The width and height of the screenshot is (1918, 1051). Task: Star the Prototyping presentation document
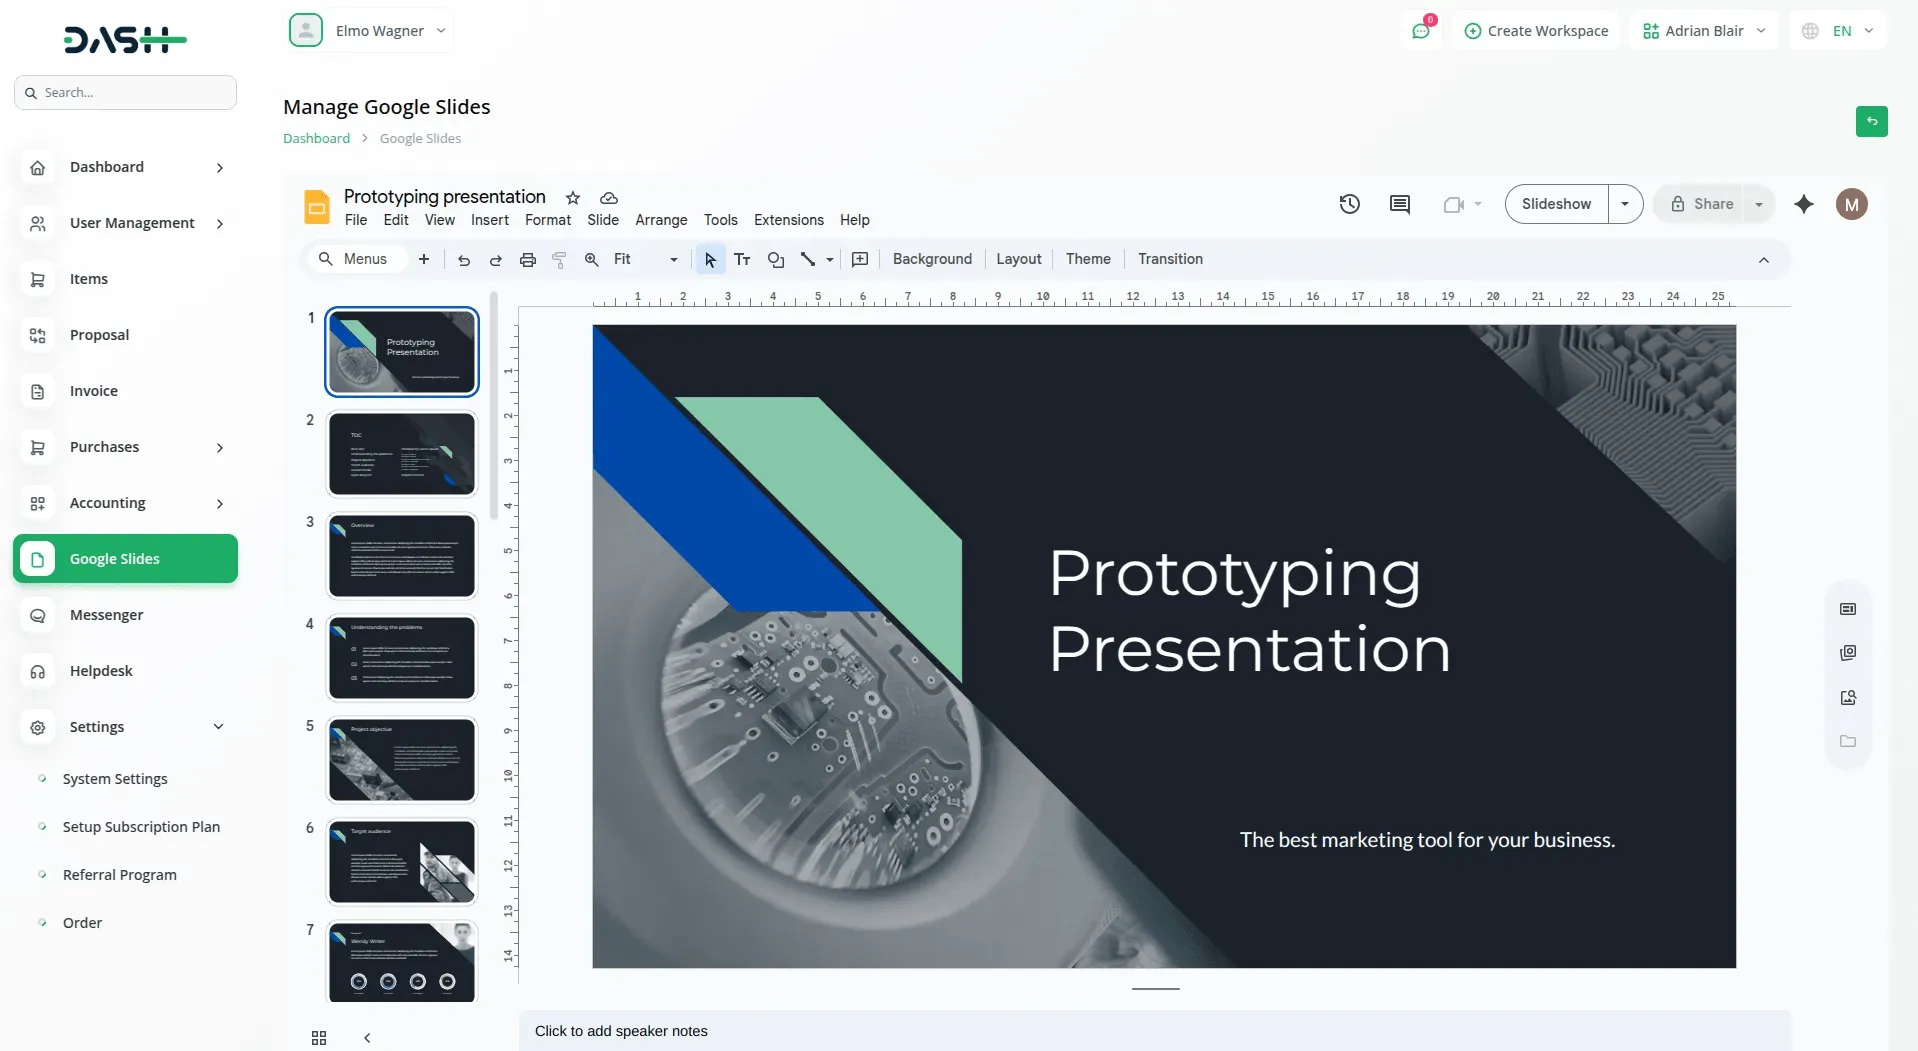pyautogui.click(x=573, y=197)
